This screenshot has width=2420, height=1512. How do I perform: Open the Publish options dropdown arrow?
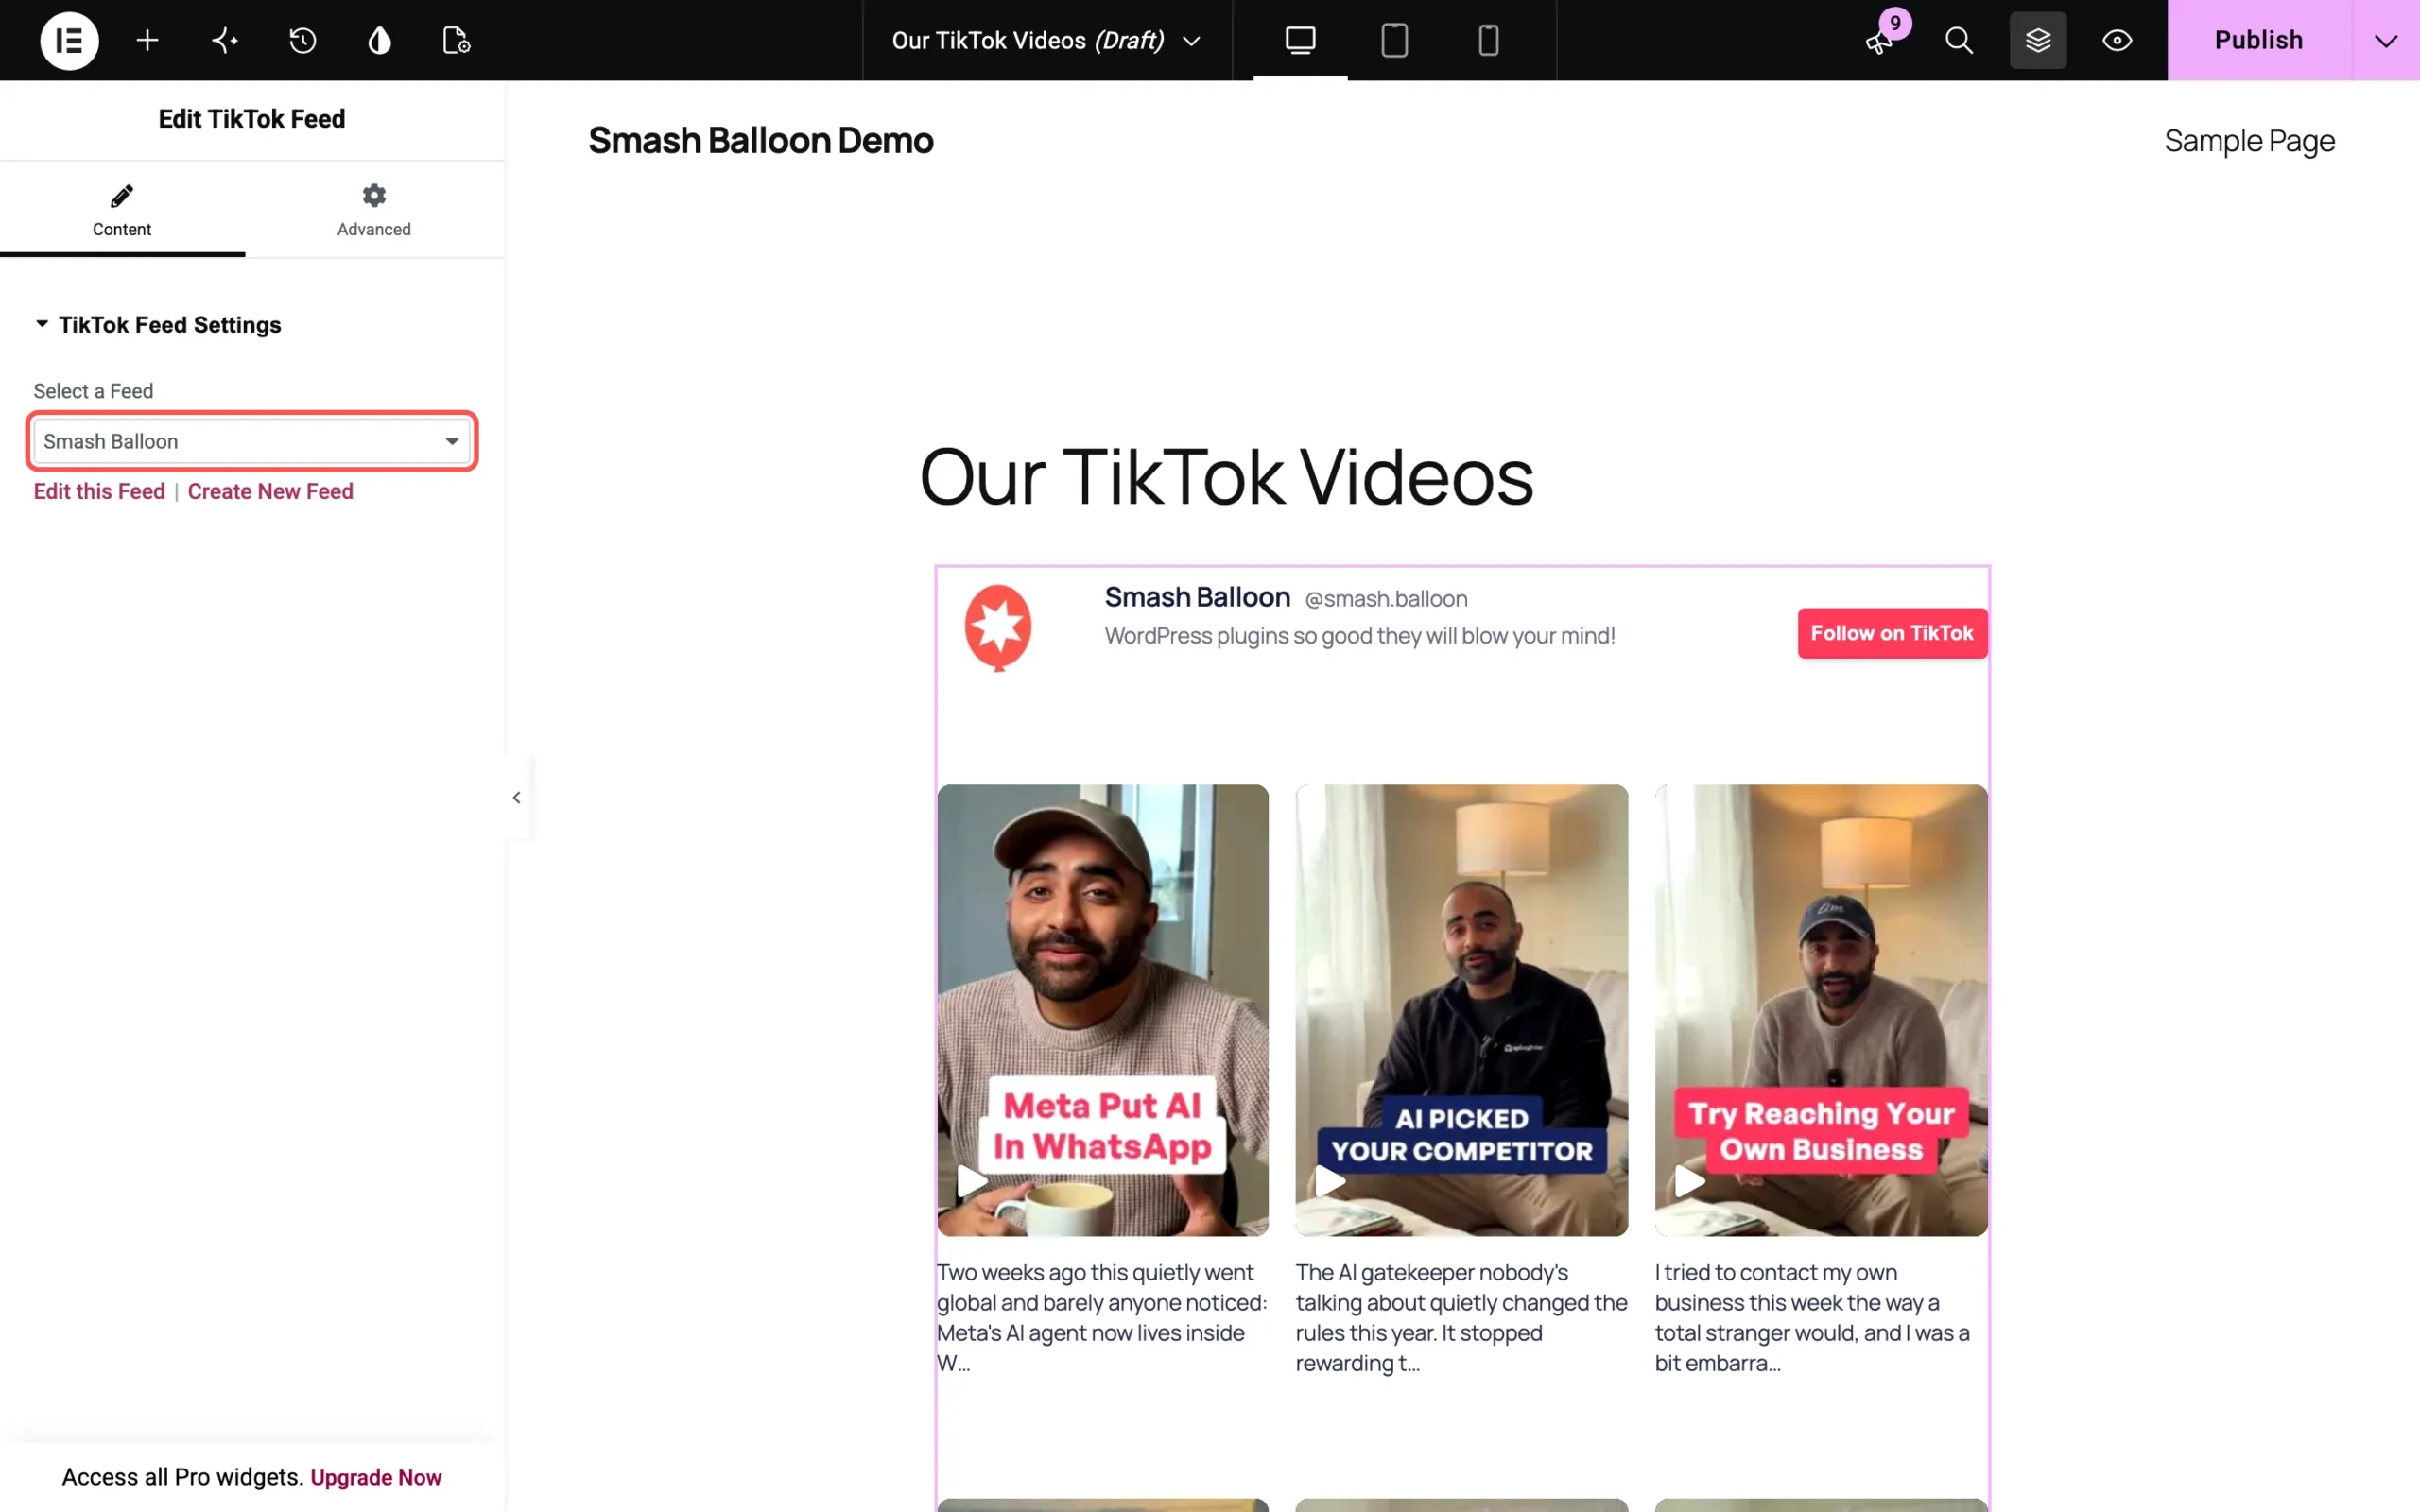2386,40
